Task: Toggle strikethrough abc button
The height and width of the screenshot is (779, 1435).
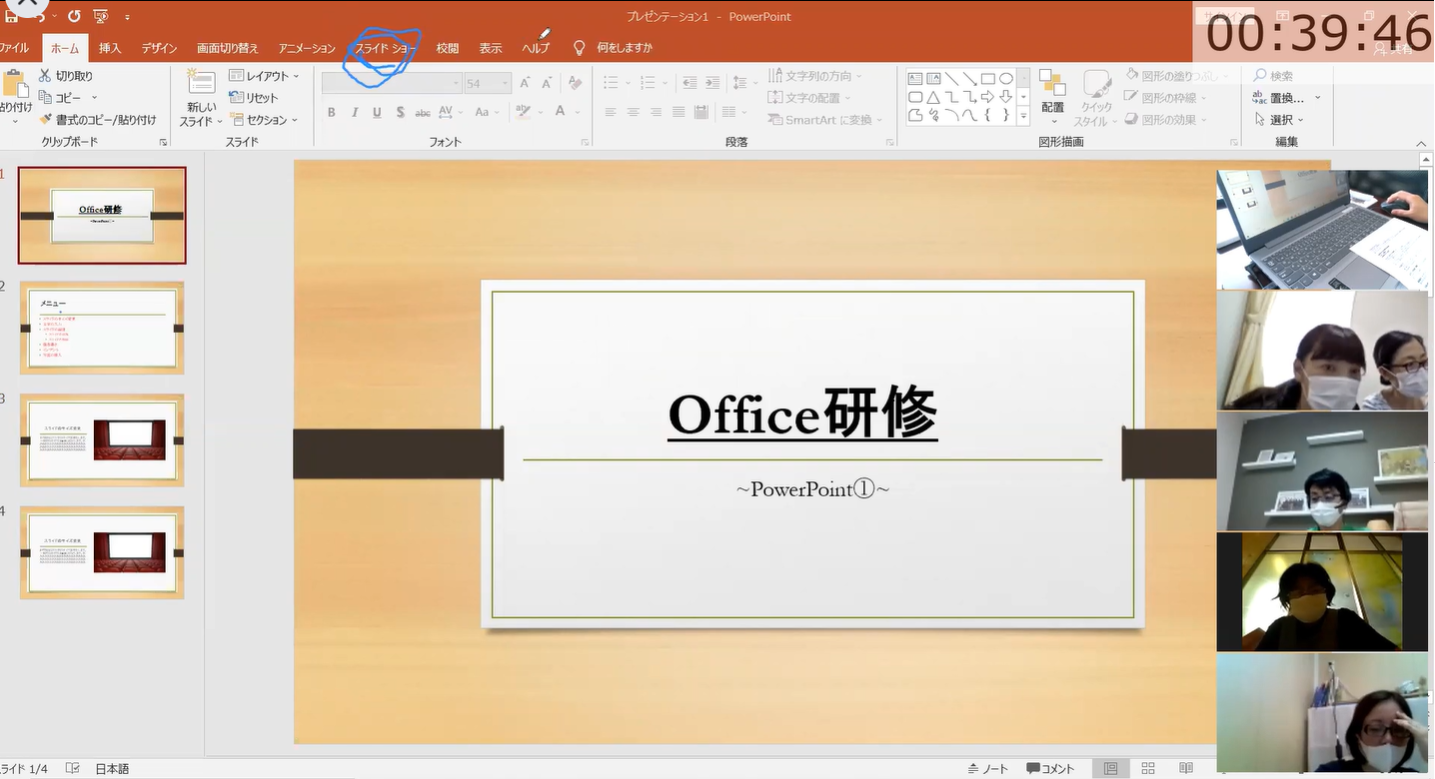Action: point(423,112)
